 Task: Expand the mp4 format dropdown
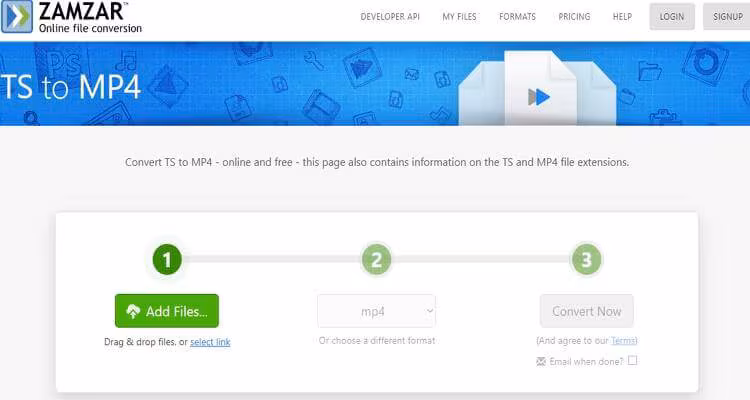(x=376, y=311)
